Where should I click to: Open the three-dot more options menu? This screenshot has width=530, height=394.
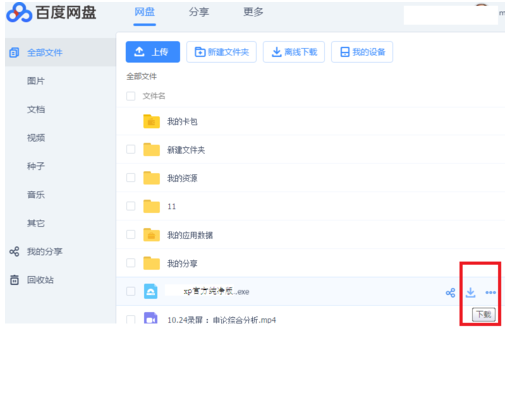pos(490,293)
